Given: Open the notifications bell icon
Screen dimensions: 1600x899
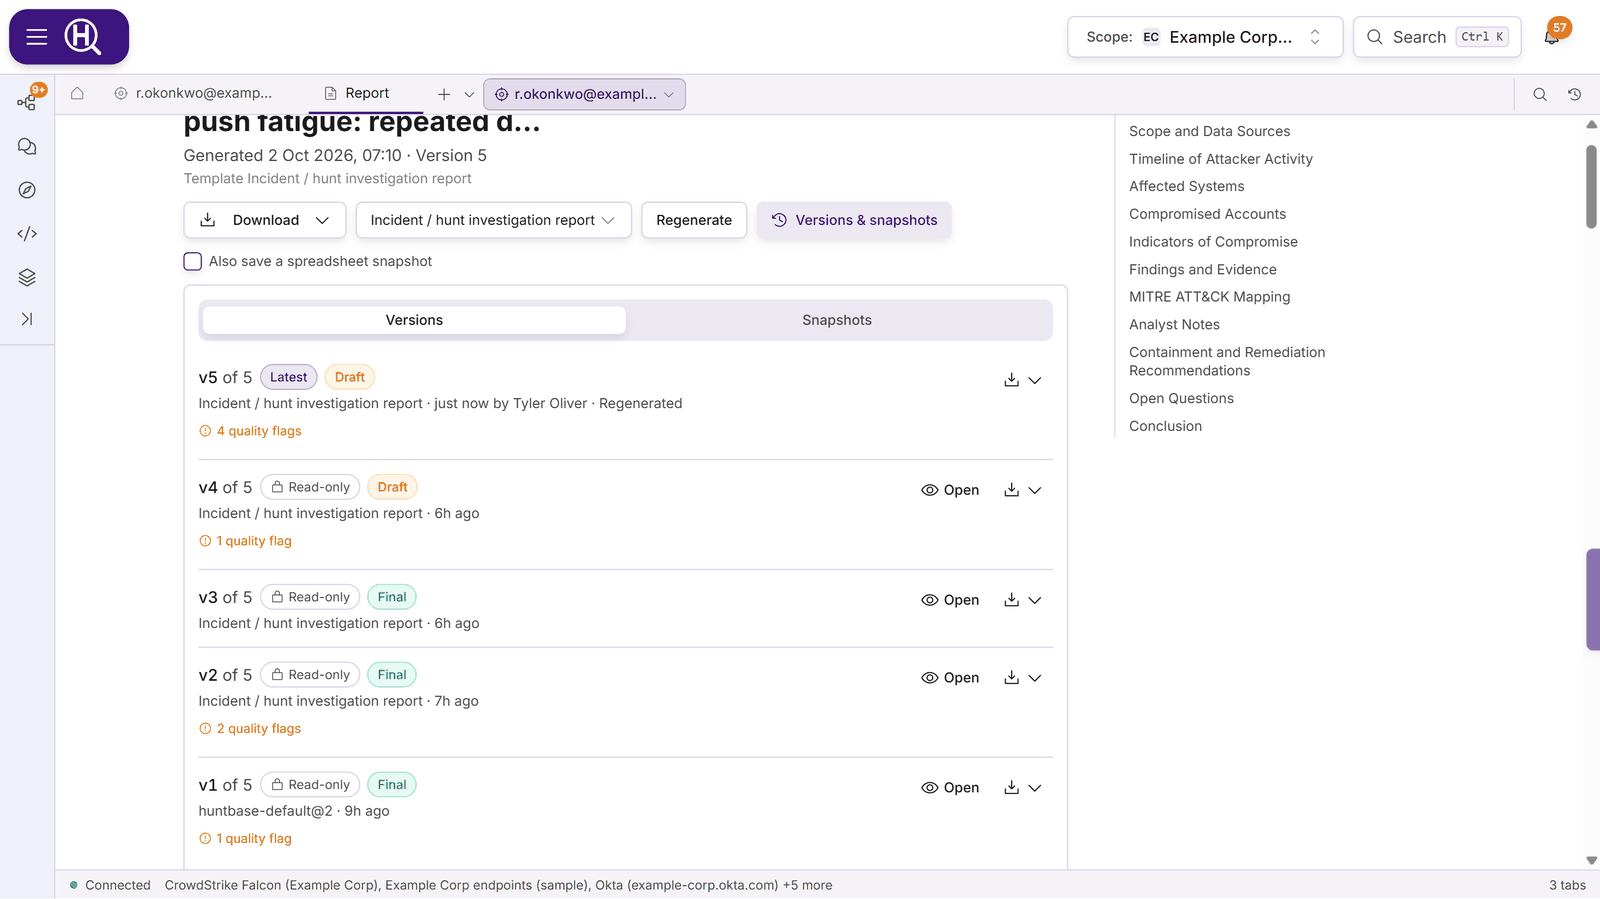Looking at the screenshot, I should click(x=1552, y=37).
